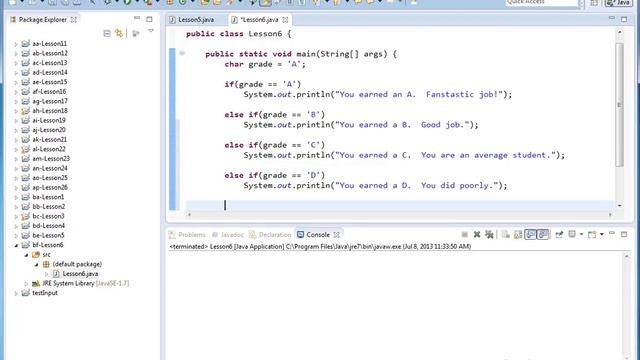Expand the testInput project
640x360 pixels.
[16, 293]
